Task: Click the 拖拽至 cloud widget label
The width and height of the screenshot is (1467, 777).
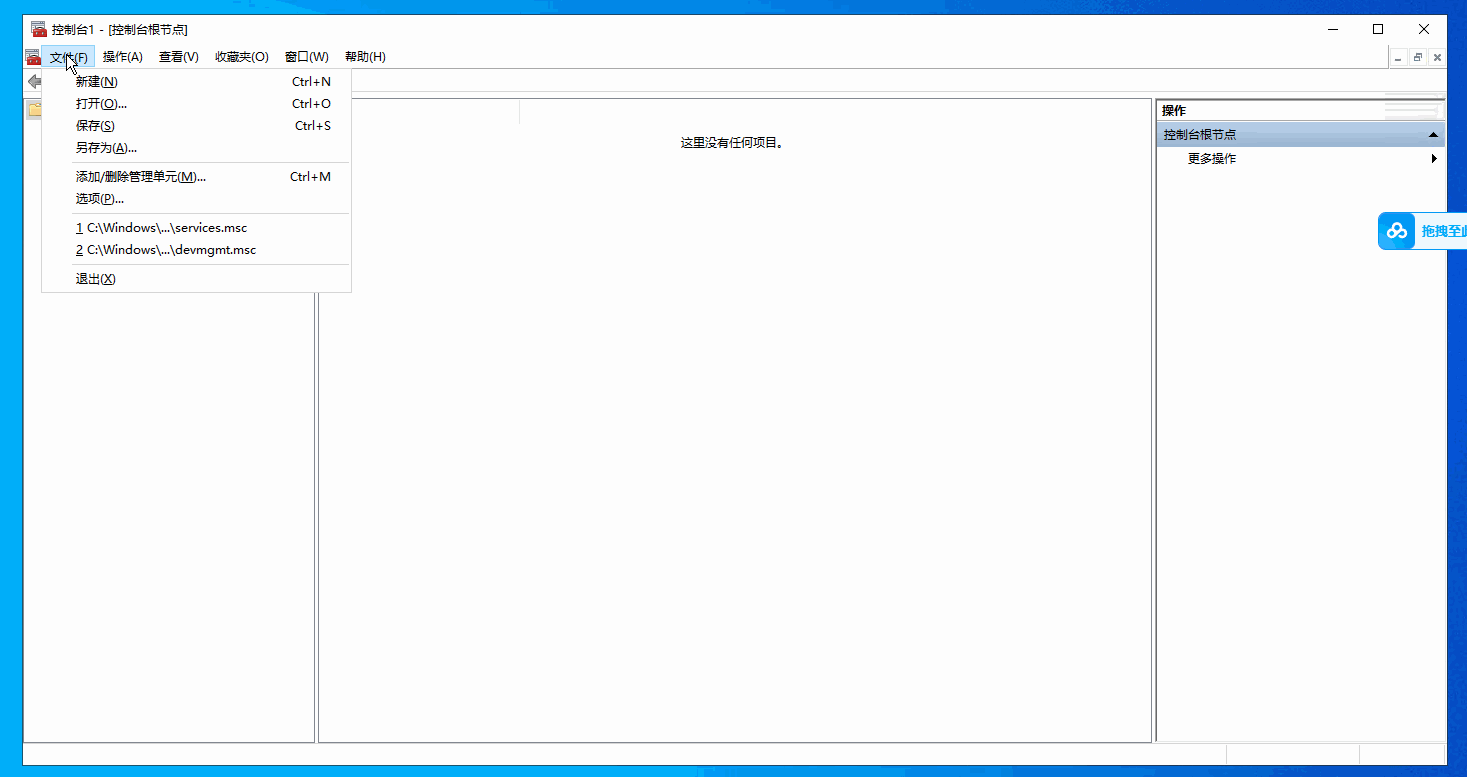Action: (1444, 231)
